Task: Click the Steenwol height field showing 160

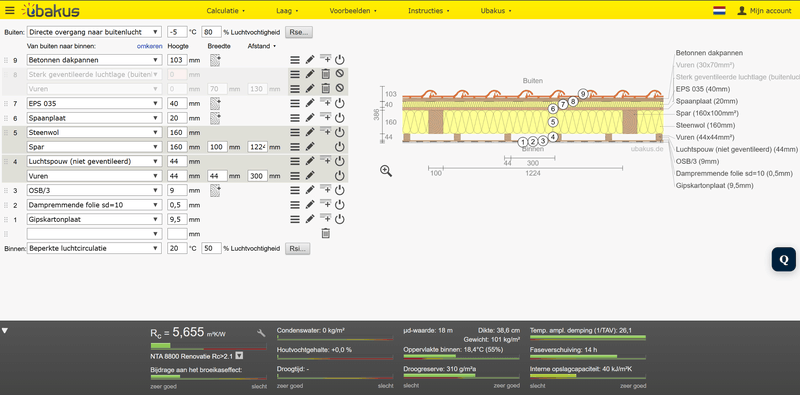Action: point(177,132)
